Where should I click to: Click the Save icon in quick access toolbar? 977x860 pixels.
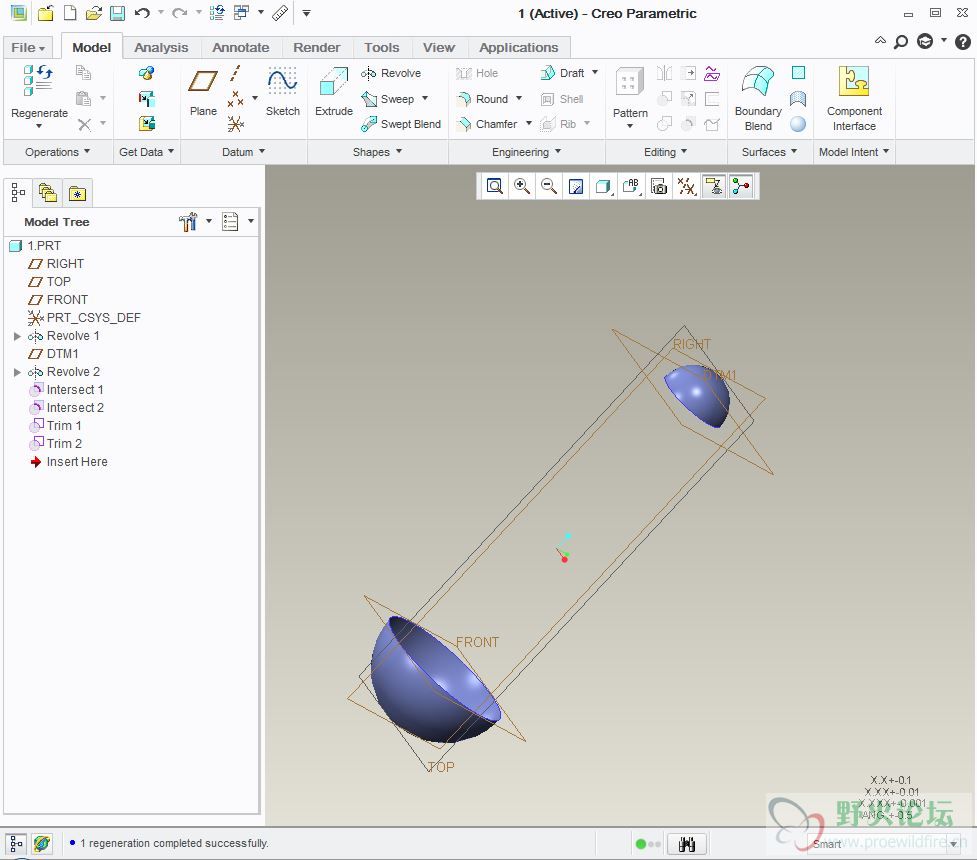[x=117, y=13]
